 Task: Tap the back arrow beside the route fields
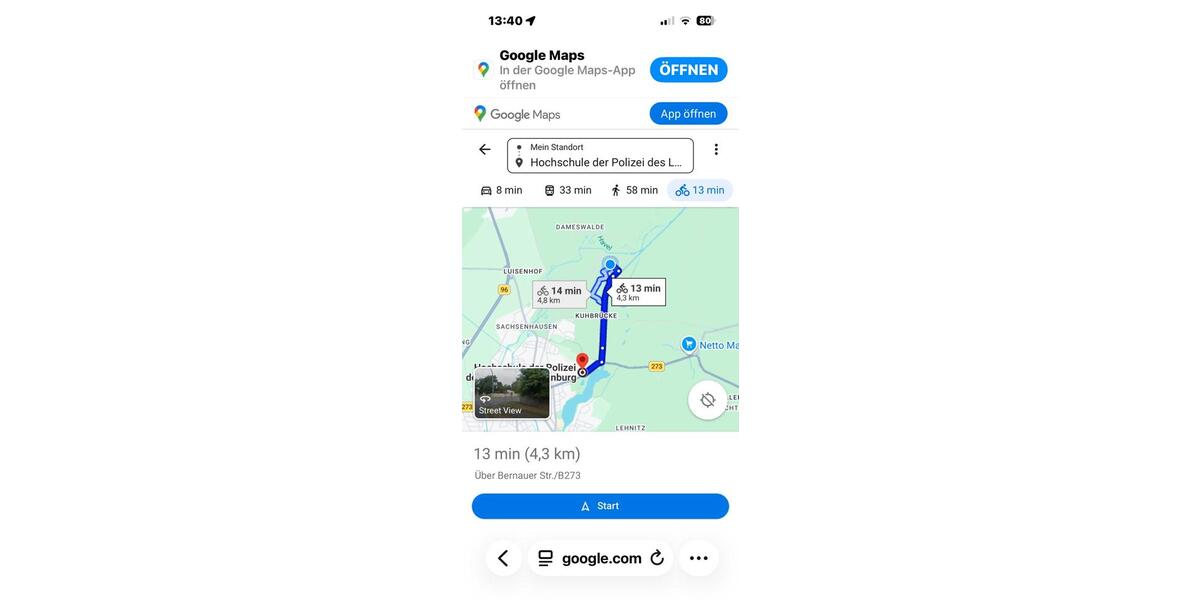click(x=485, y=150)
